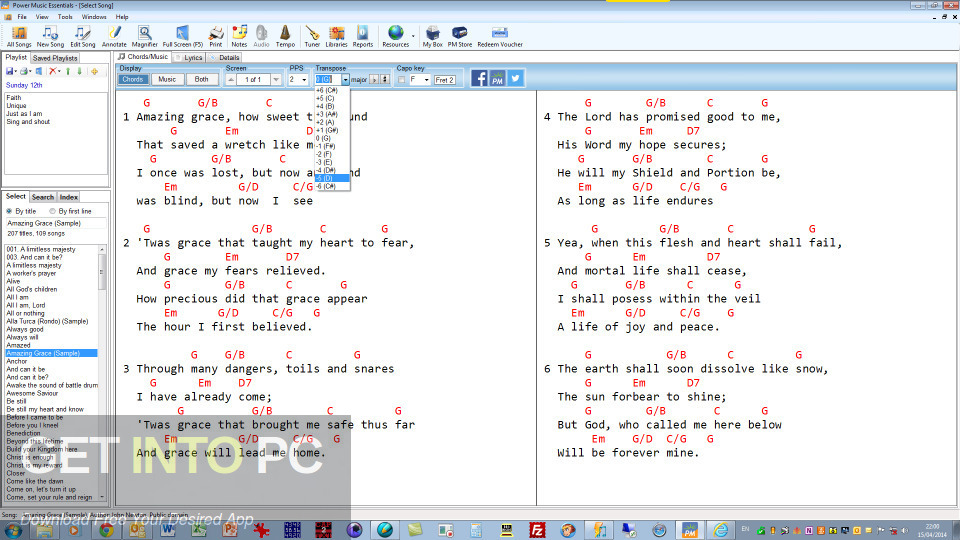Print the current song

(216, 37)
